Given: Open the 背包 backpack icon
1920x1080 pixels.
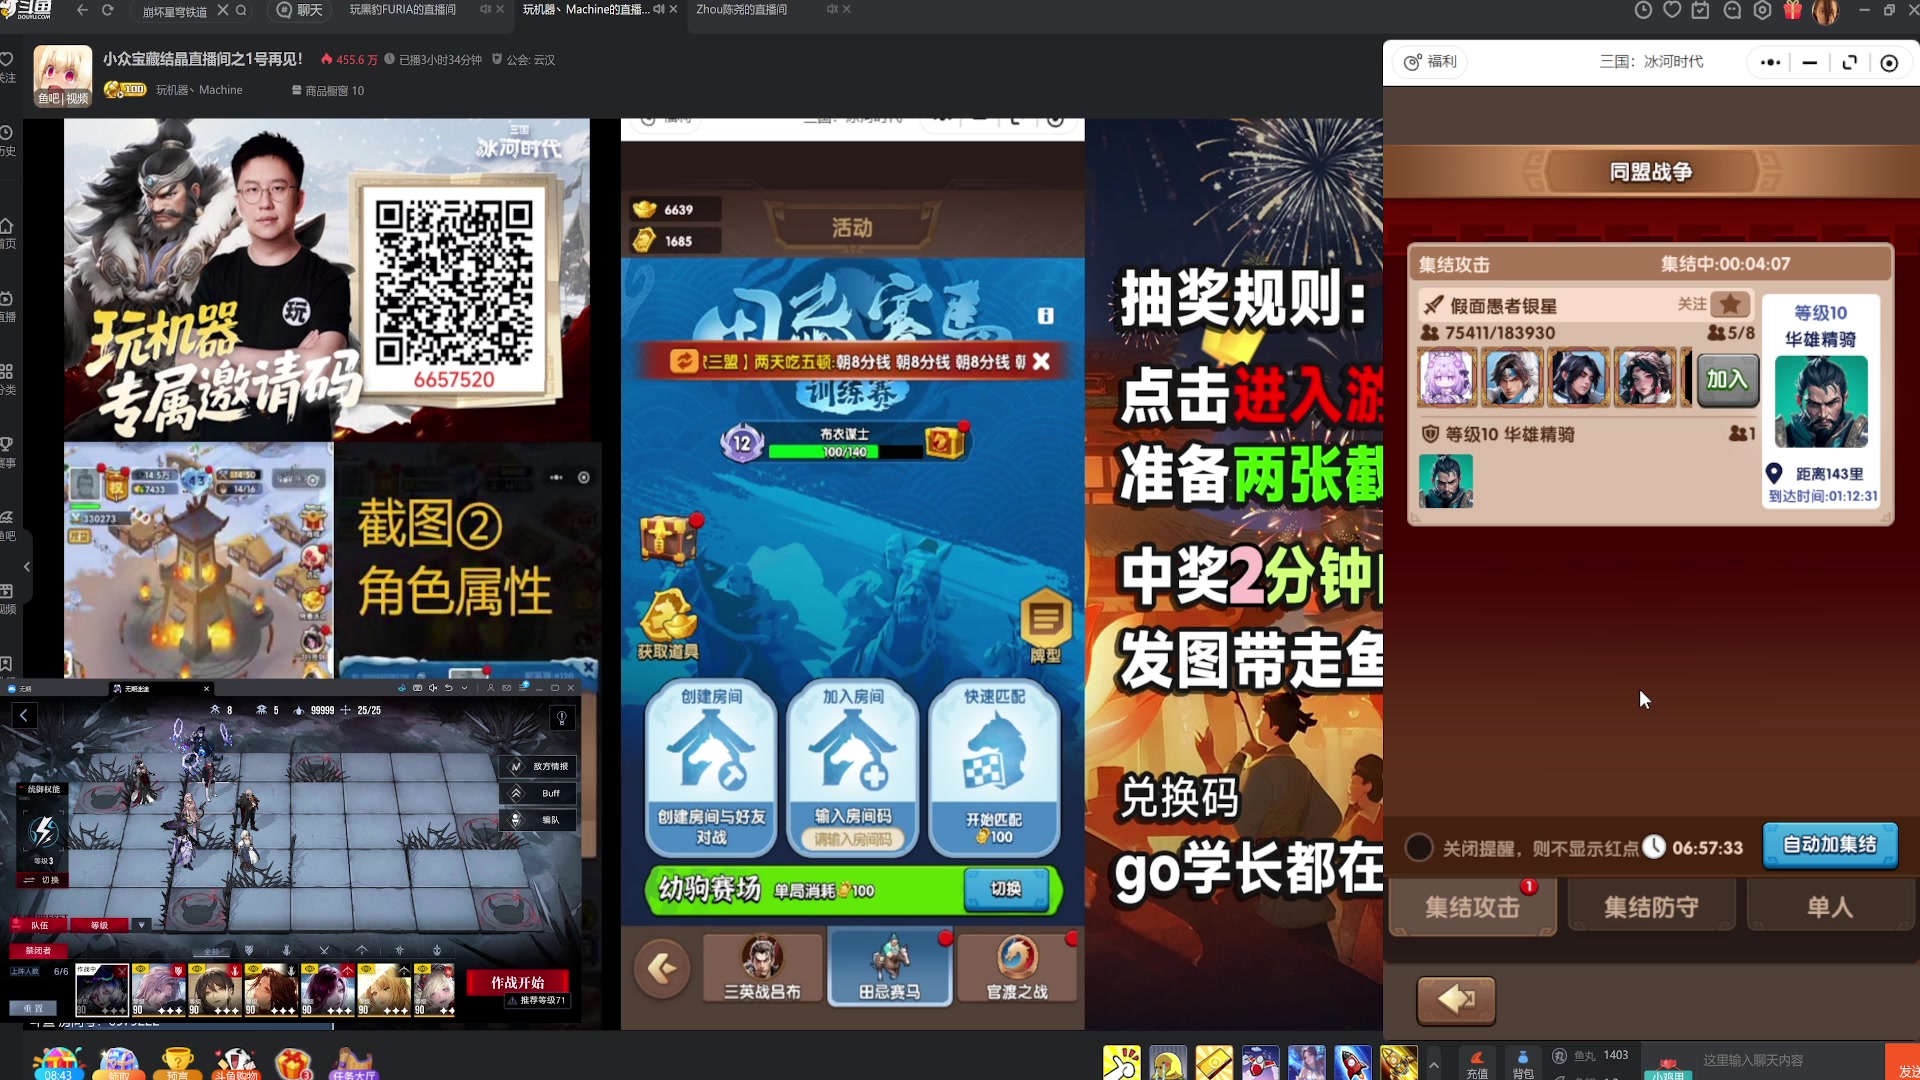Looking at the screenshot, I should tap(1523, 1063).
